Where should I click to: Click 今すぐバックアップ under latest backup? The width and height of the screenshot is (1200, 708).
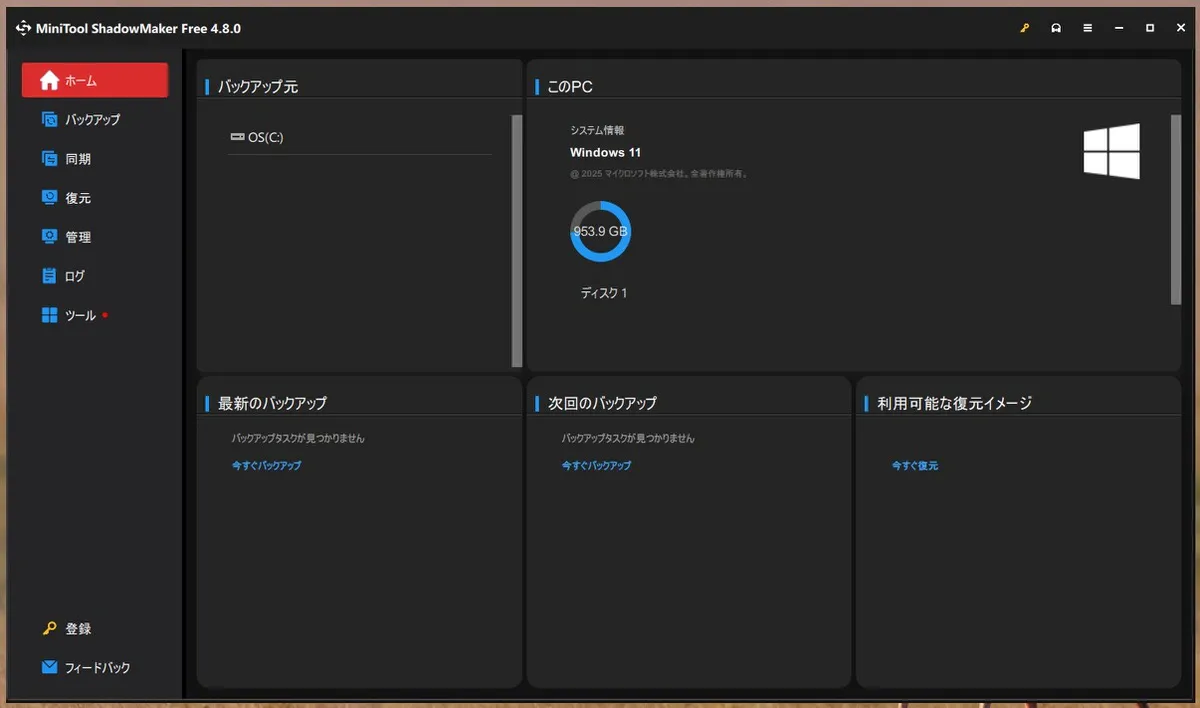[x=266, y=466]
